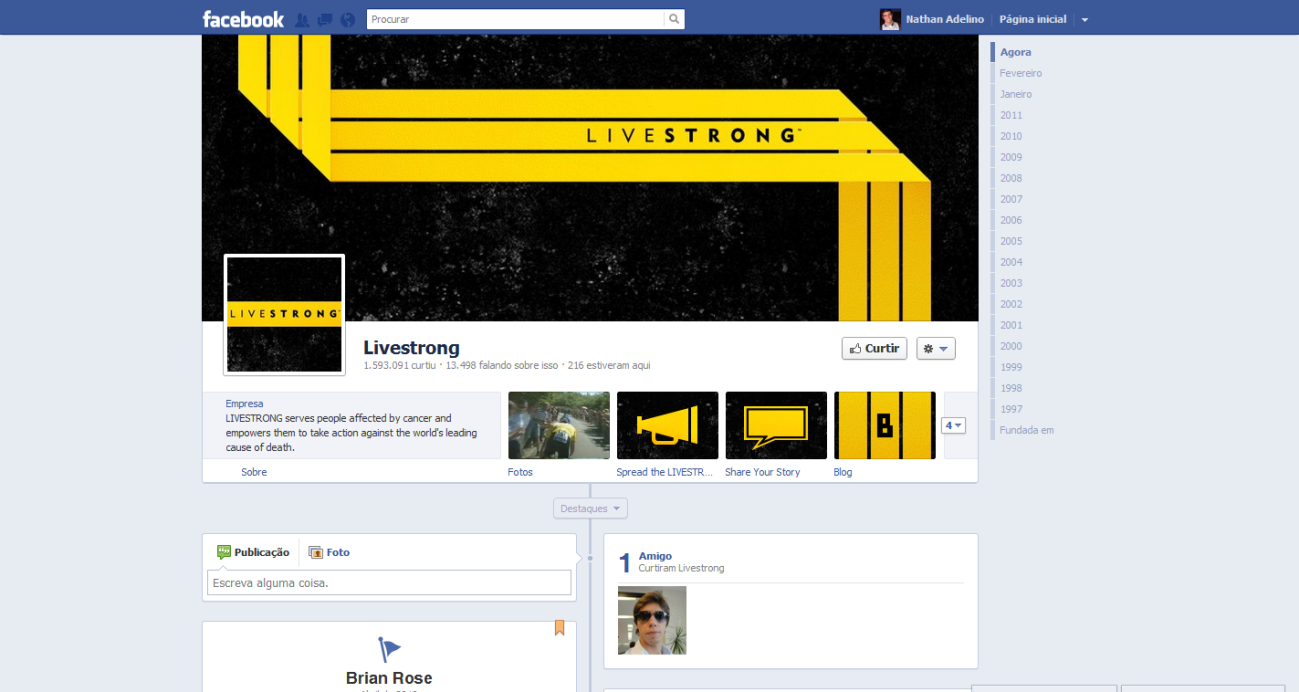Open the Brian Rose milestone title

click(389, 678)
